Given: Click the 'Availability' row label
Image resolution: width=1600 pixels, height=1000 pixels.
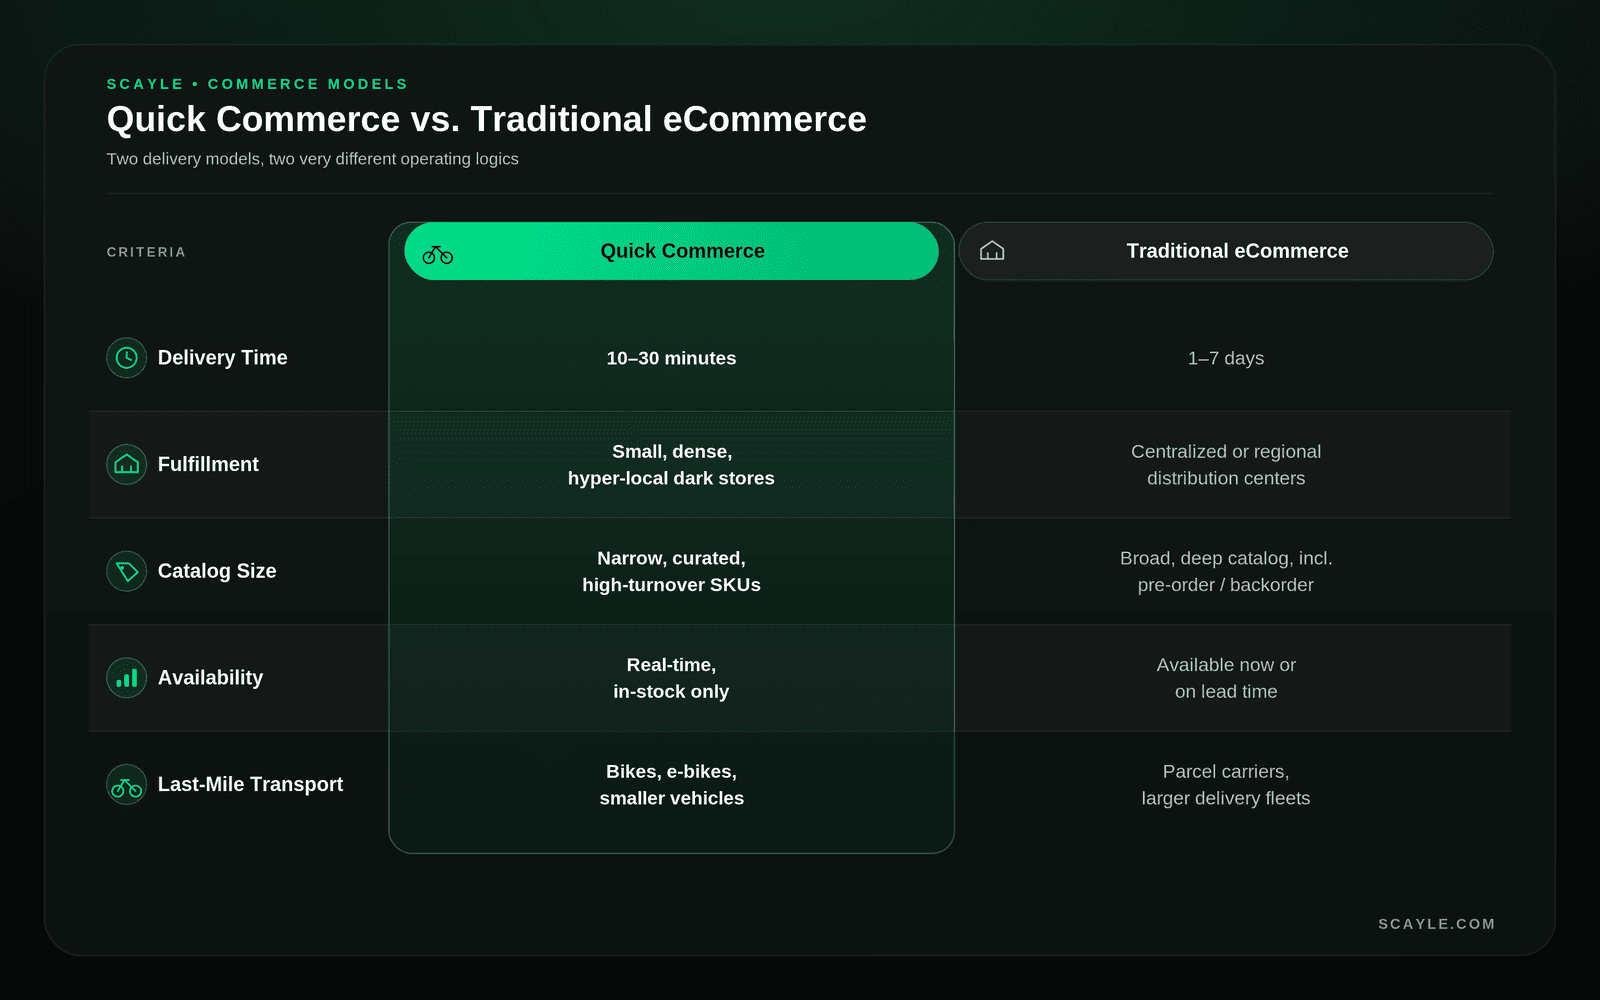Looking at the screenshot, I should 211,678.
